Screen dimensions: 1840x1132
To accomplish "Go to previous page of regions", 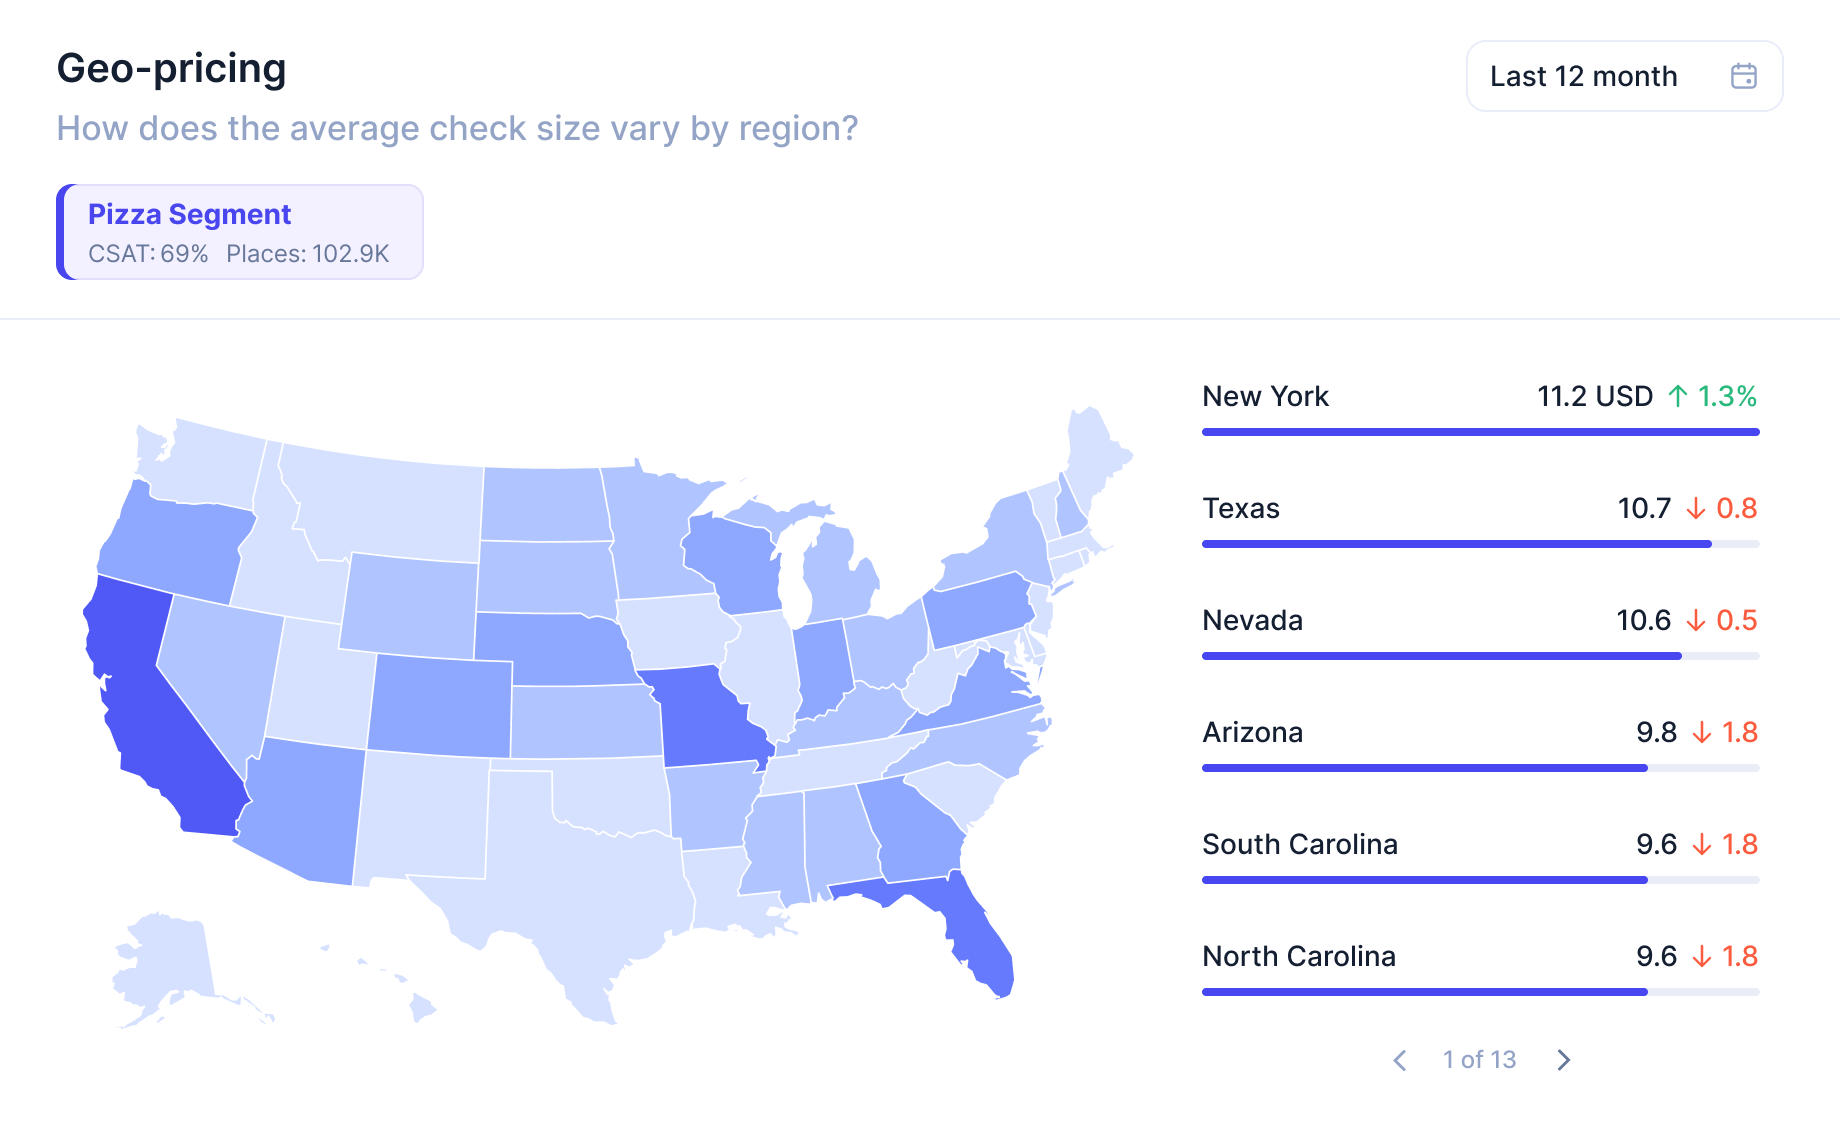I will tap(1400, 1060).
